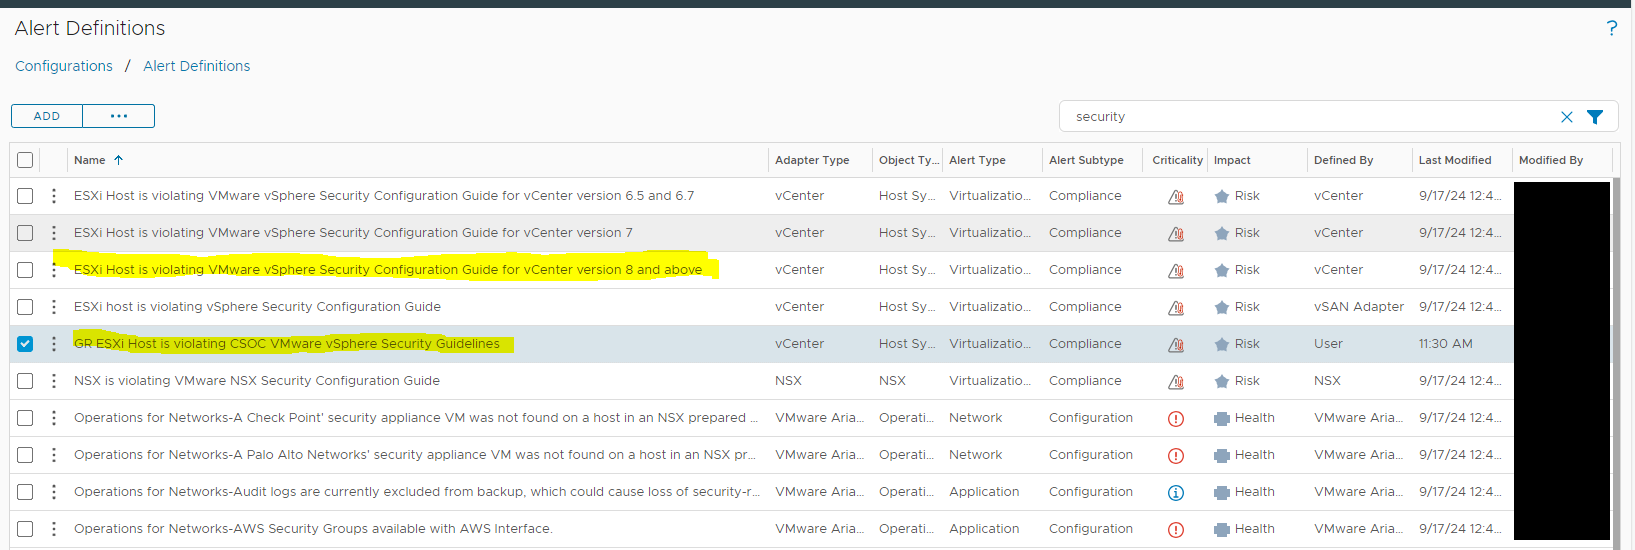This screenshot has width=1635, height=550.
Task: Open row menu for Audit logs backup alert
Action: pyautogui.click(x=54, y=492)
